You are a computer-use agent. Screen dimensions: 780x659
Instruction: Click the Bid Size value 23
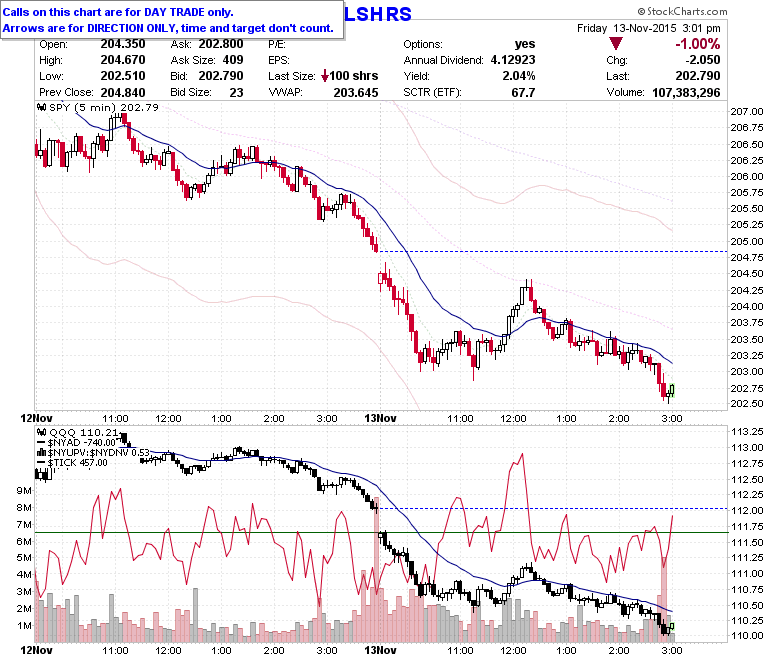[x=236, y=93]
